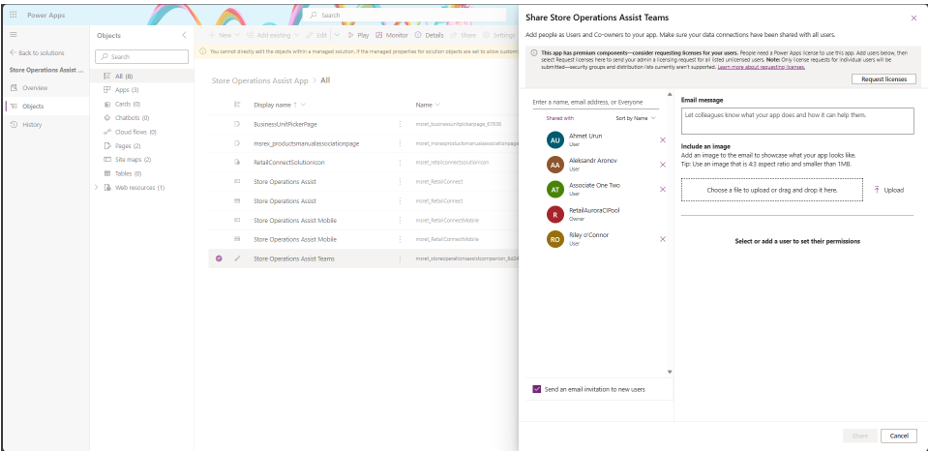
Task: Open the Power Apps app launcher waffle
Action: tap(13, 15)
